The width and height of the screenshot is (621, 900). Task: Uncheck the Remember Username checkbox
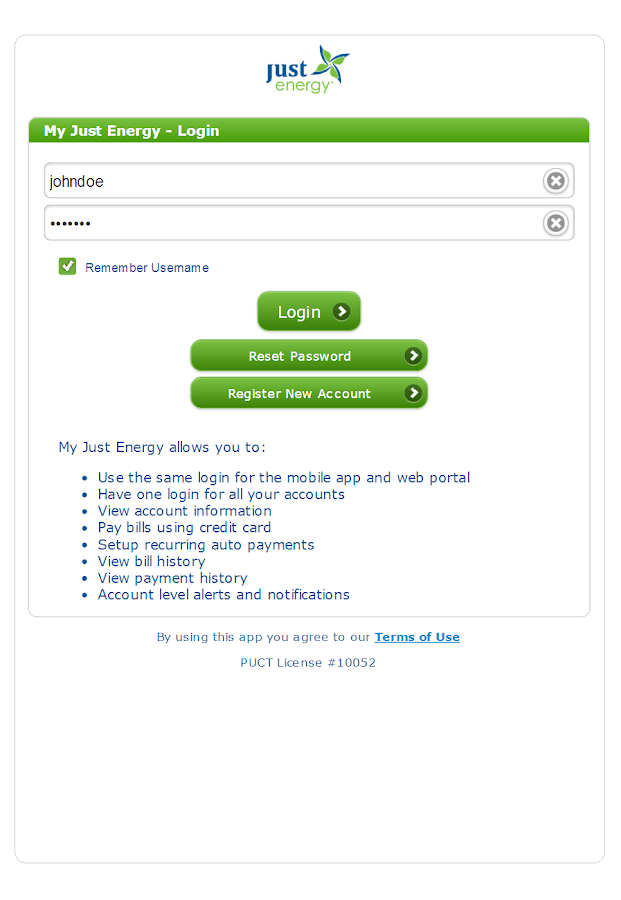[x=68, y=266]
